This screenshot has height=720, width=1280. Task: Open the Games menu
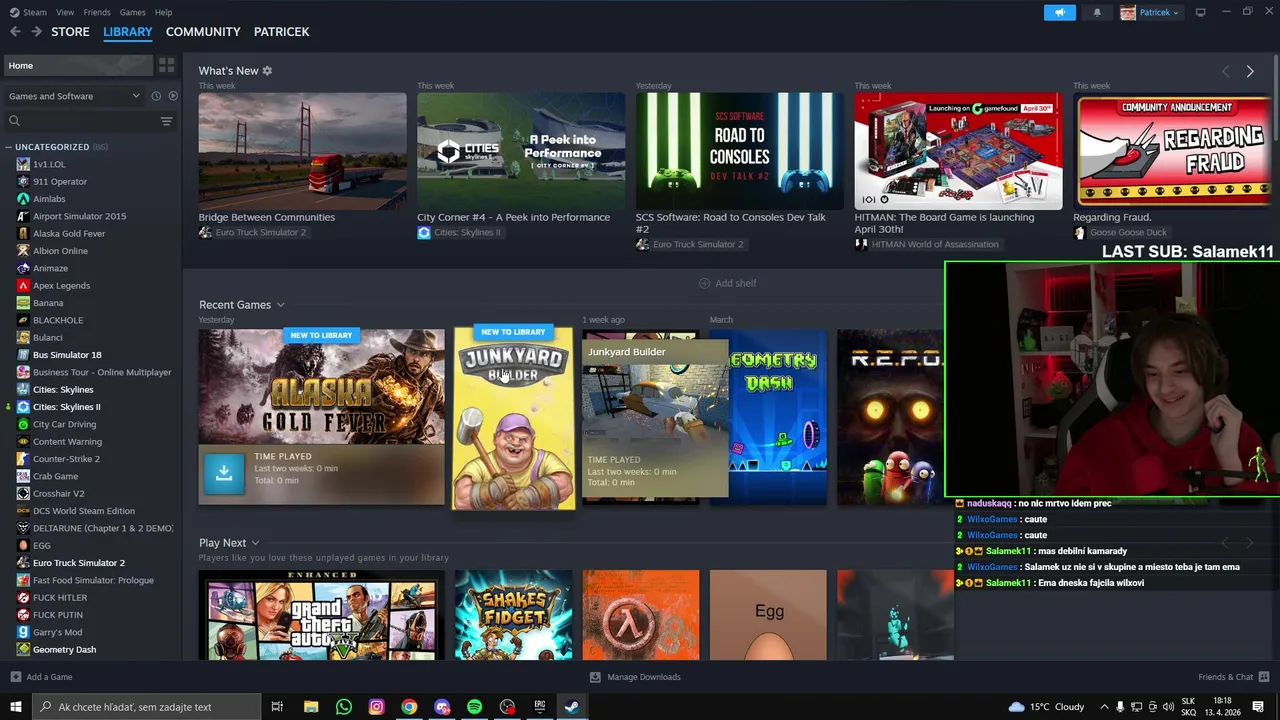click(x=132, y=12)
